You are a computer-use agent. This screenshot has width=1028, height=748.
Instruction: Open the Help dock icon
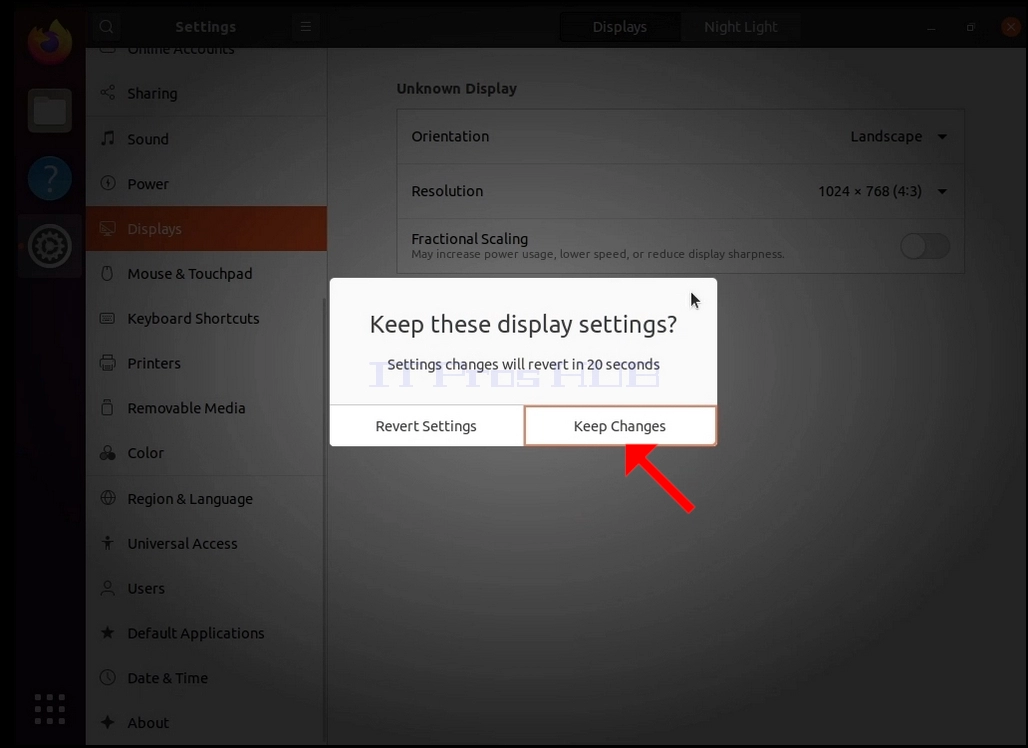coord(50,178)
